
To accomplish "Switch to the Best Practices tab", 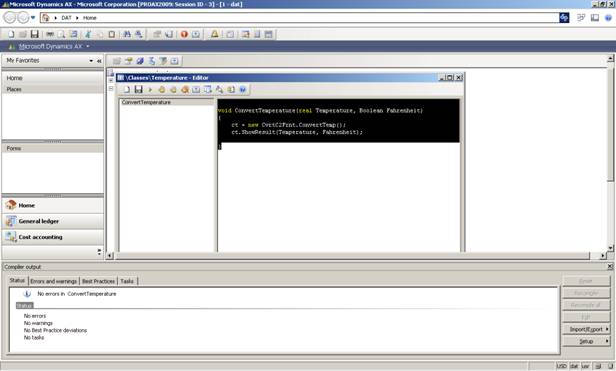I will pos(98,281).
